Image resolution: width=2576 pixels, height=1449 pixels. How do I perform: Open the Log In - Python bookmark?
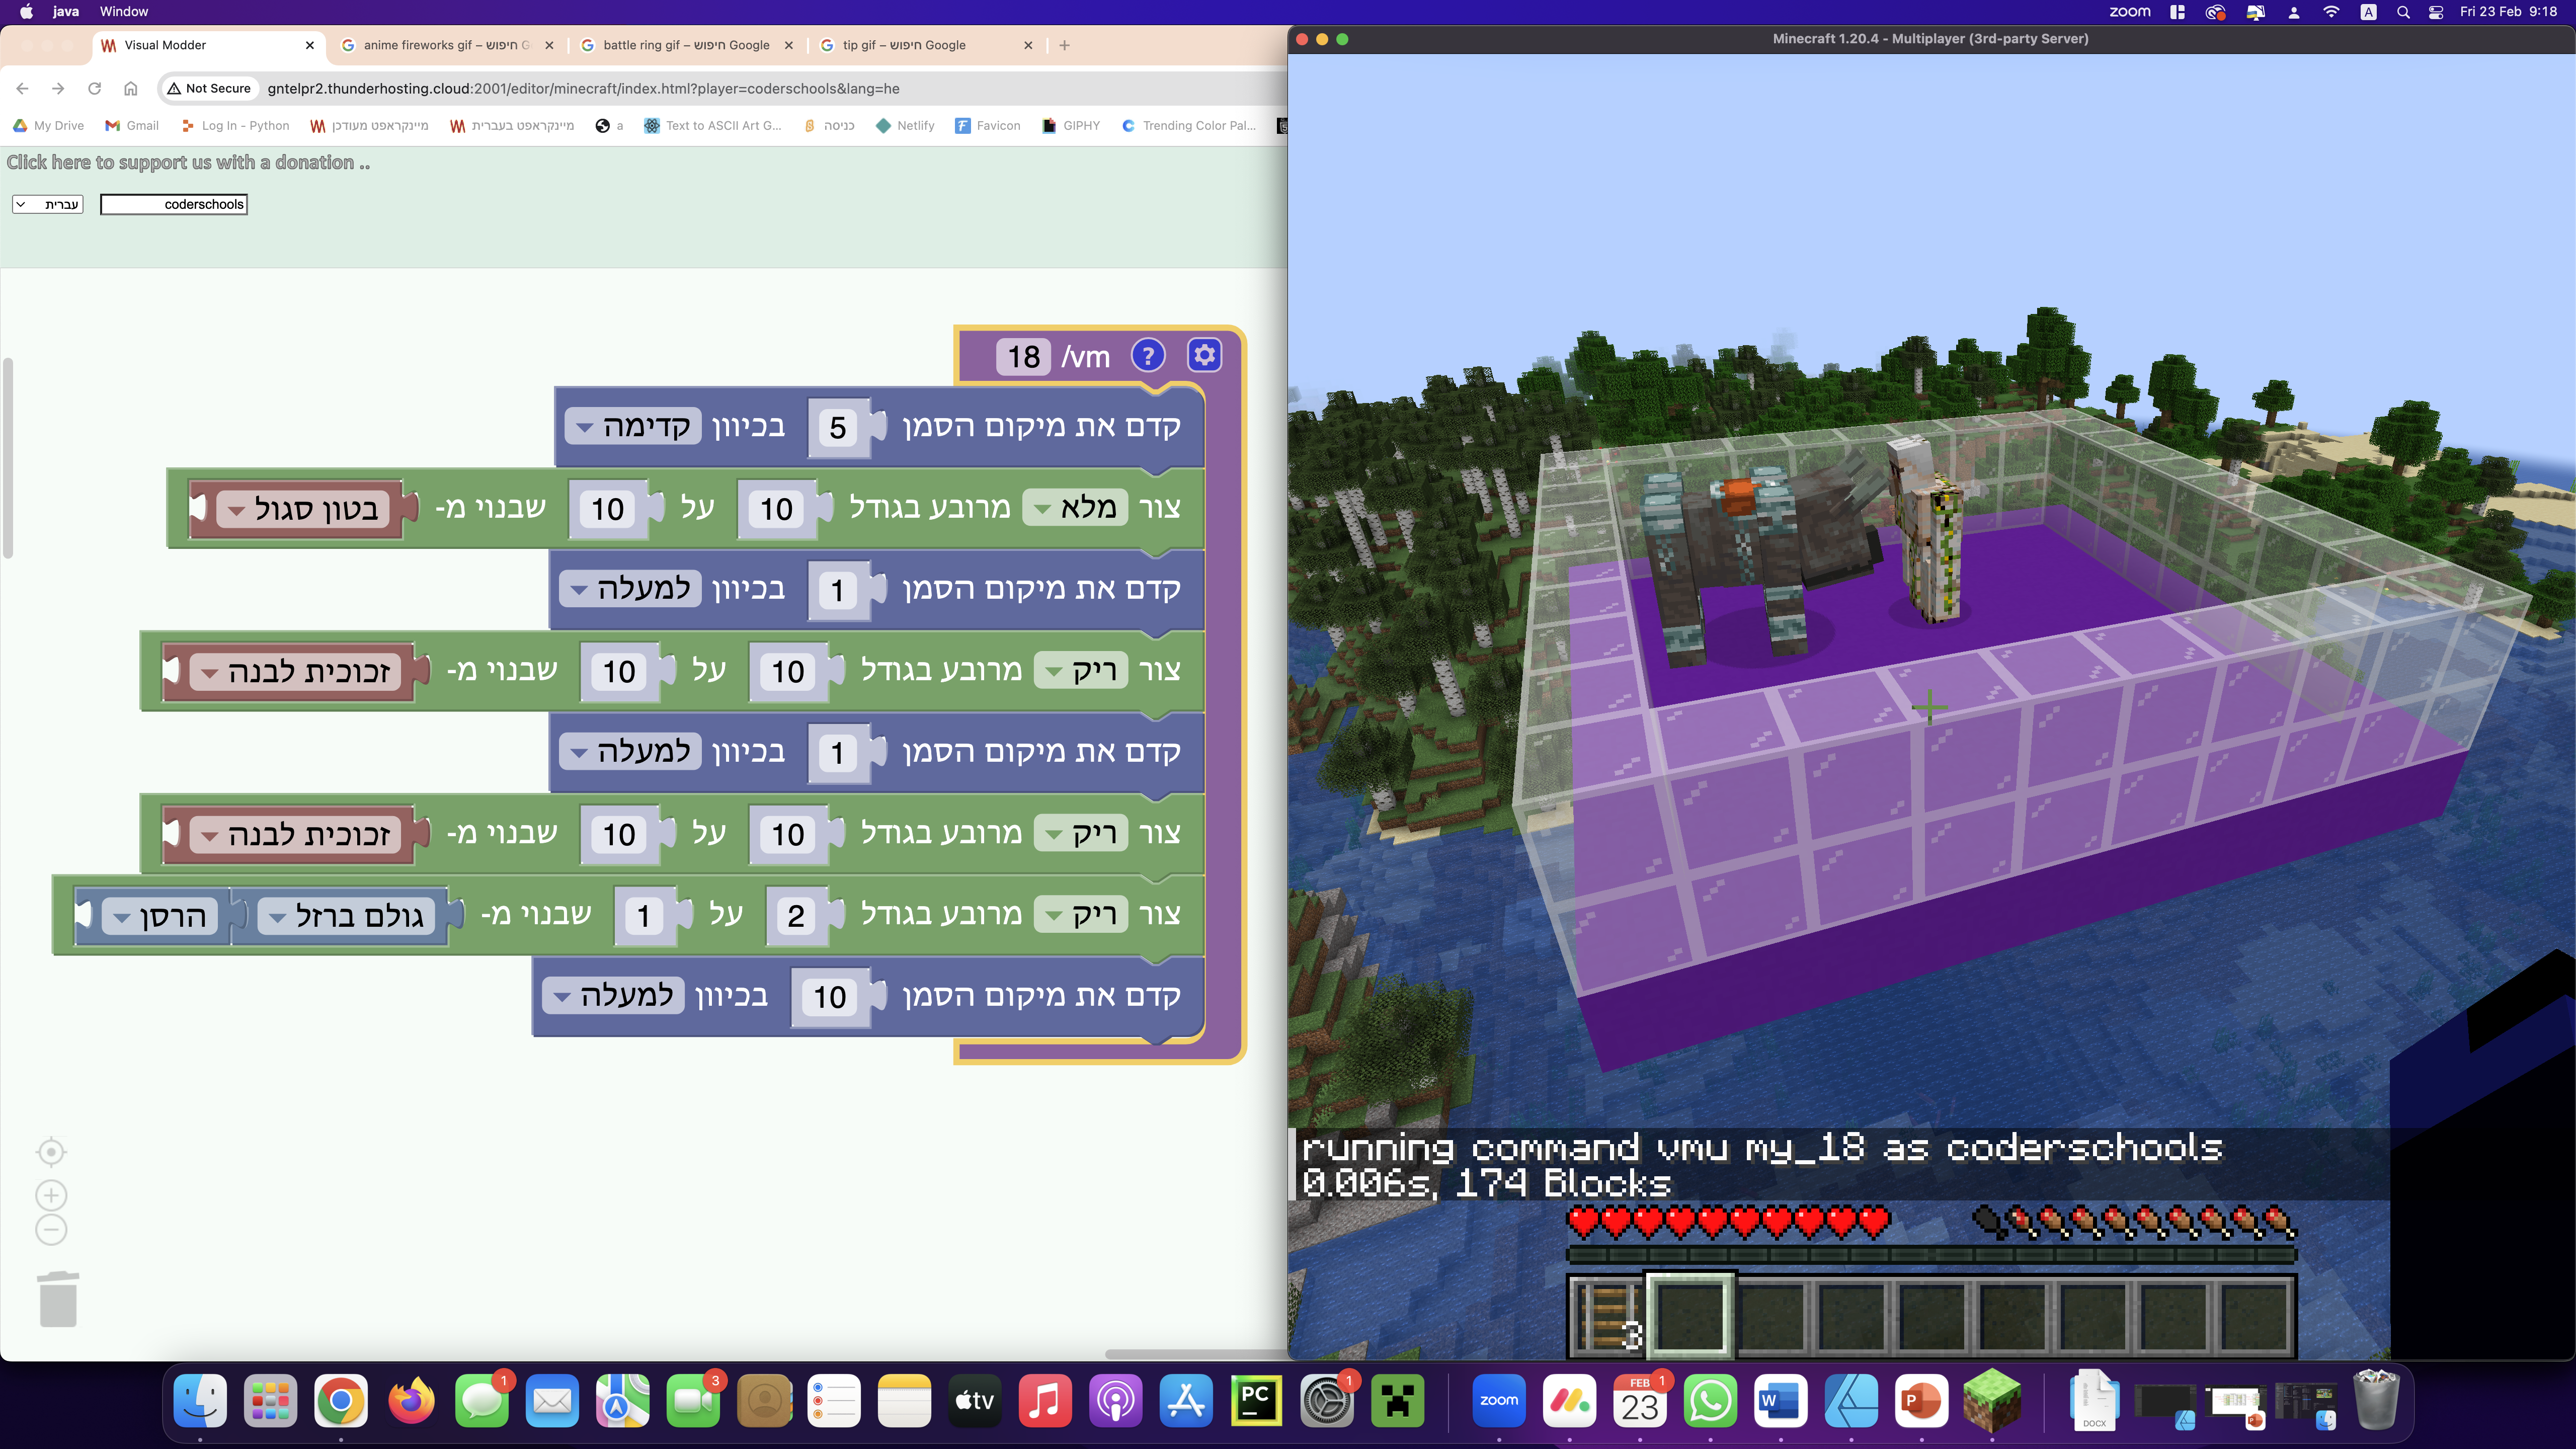click(x=235, y=126)
